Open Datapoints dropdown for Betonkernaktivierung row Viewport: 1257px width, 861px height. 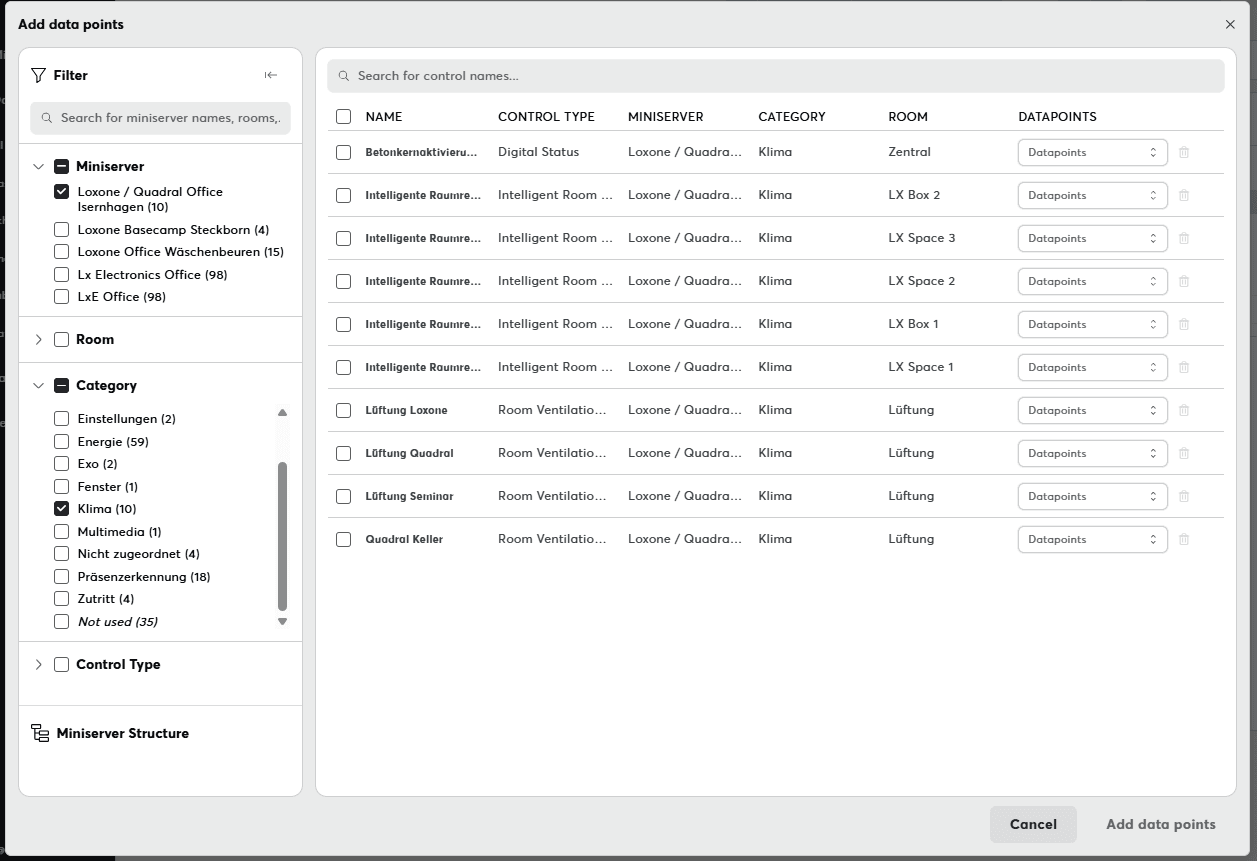tap(1092, 152)
